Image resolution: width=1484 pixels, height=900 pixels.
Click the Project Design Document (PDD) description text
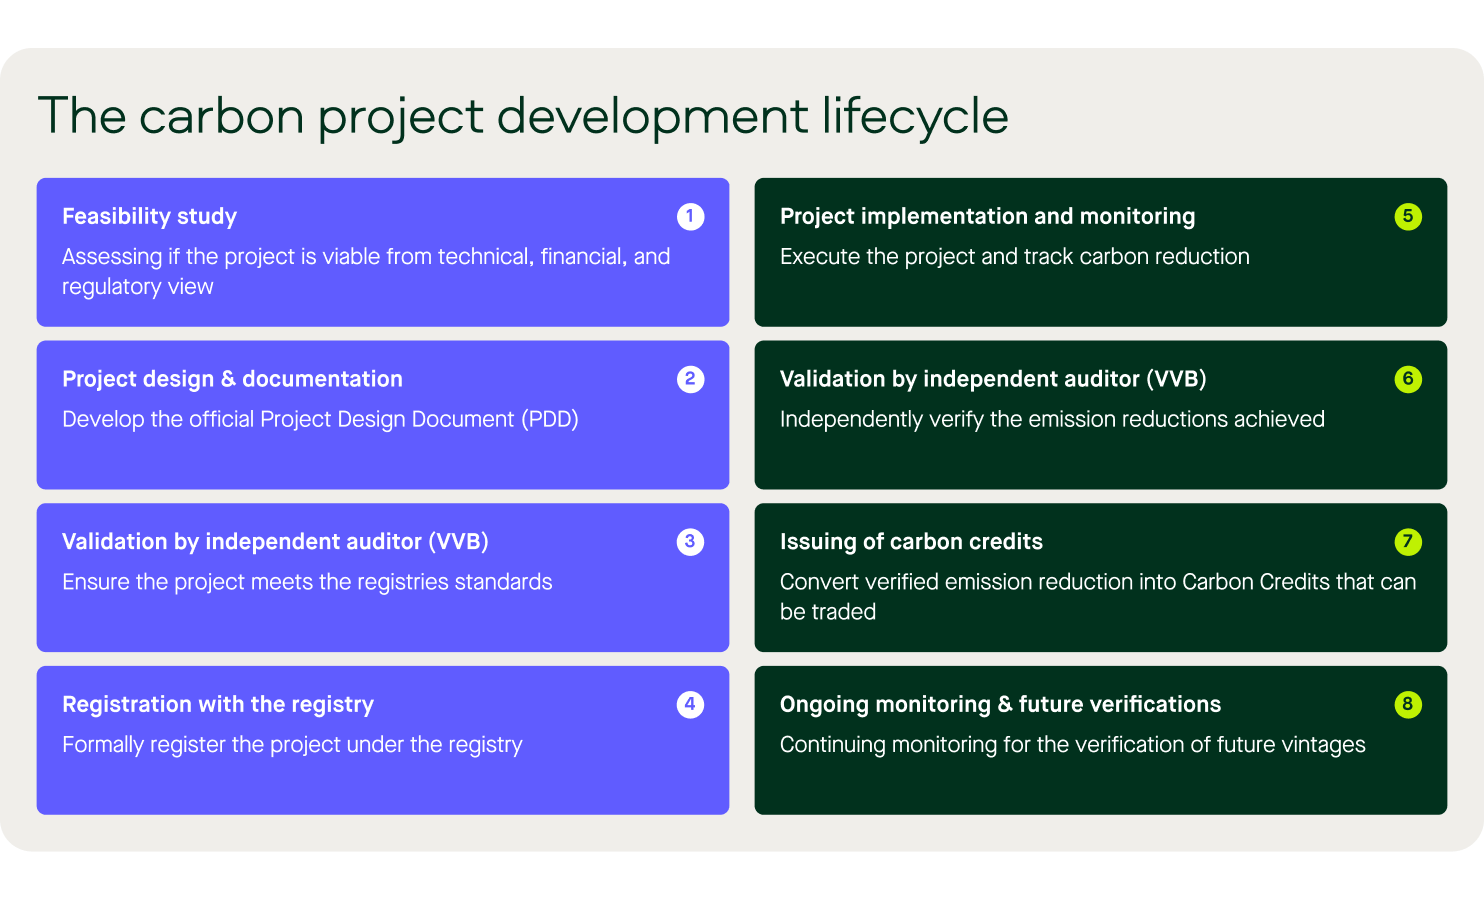click(320, 420)
